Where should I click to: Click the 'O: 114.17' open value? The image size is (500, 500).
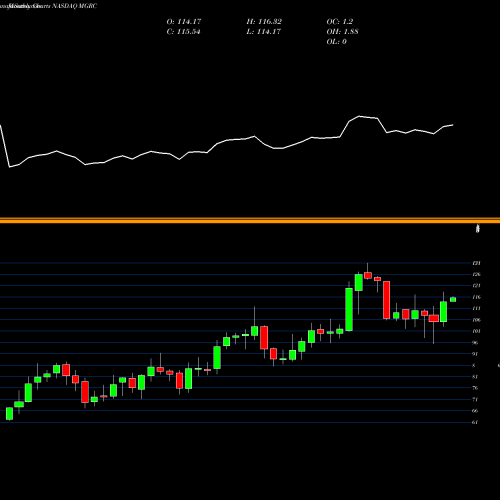pos(184,22)
